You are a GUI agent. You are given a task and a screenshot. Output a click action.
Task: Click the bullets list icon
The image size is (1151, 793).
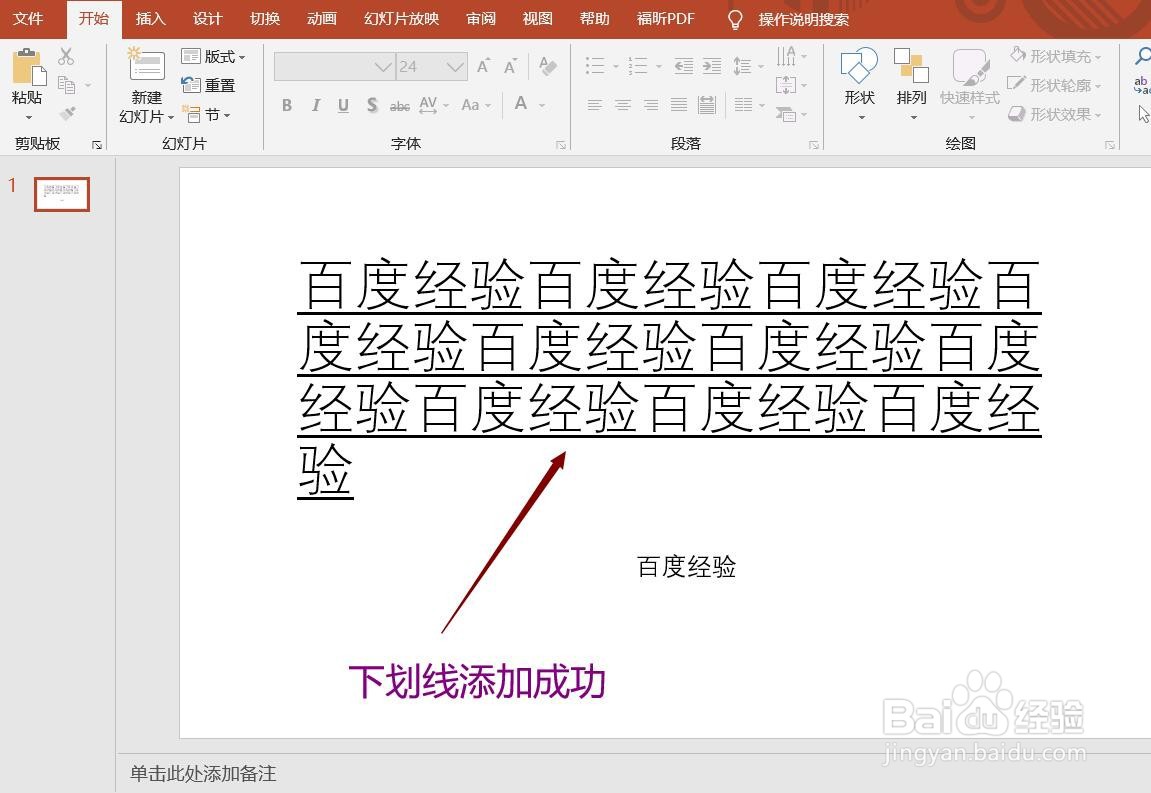[595, 66]
